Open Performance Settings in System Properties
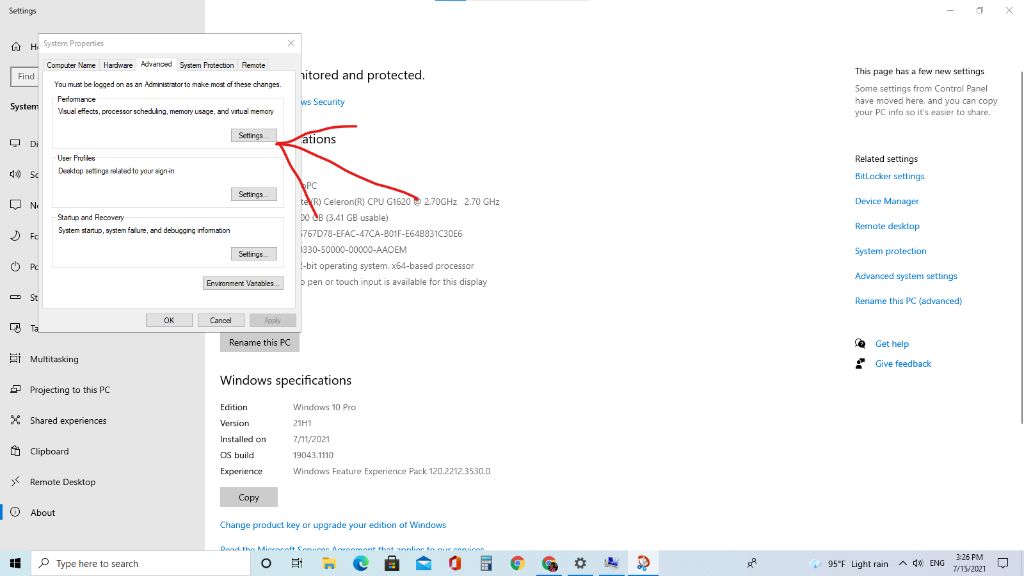The width and height of the screenshot is (1024, 576). [x=253, y=135]
